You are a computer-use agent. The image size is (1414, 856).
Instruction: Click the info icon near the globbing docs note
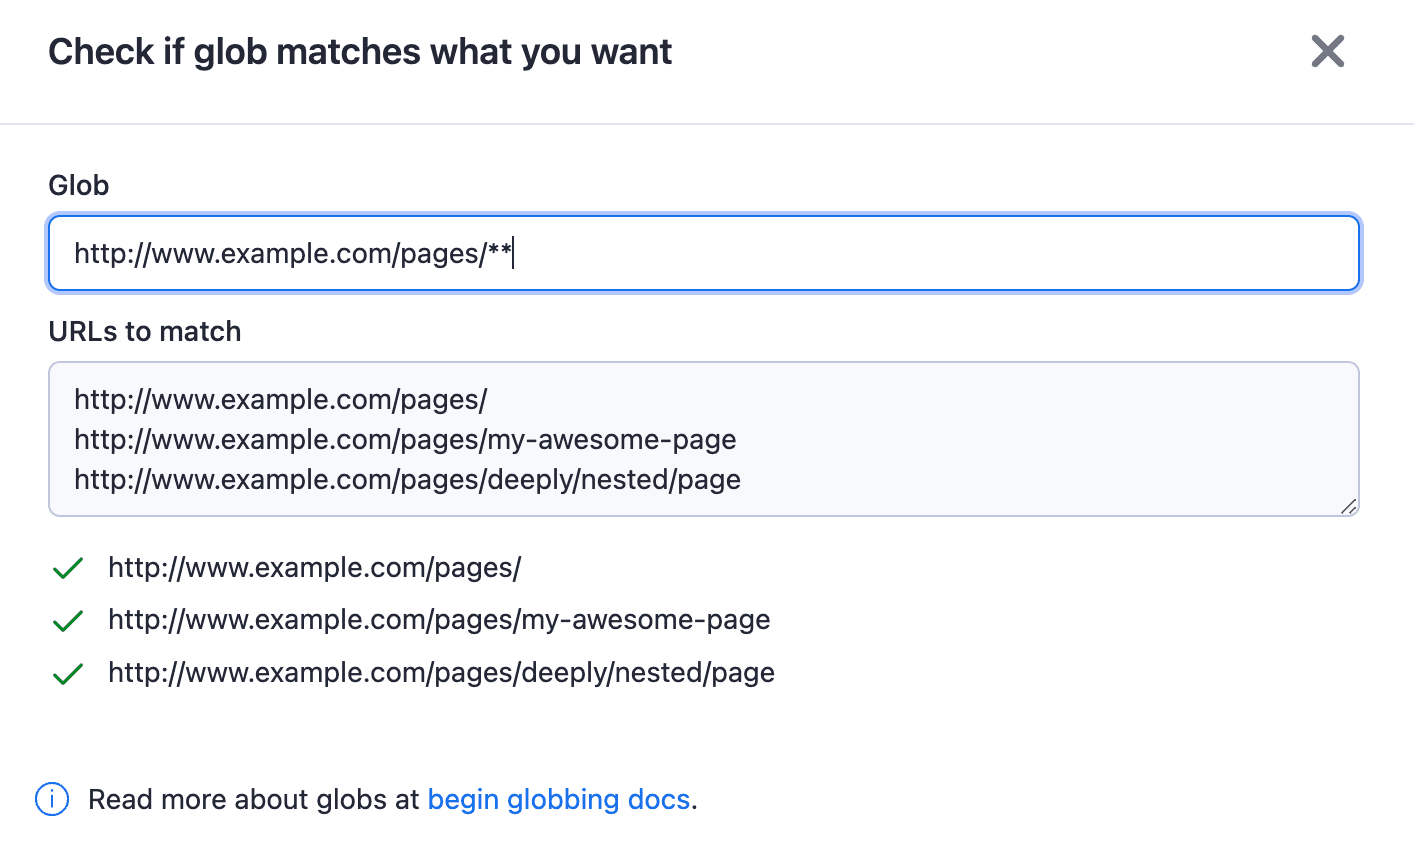pos(51,799)
